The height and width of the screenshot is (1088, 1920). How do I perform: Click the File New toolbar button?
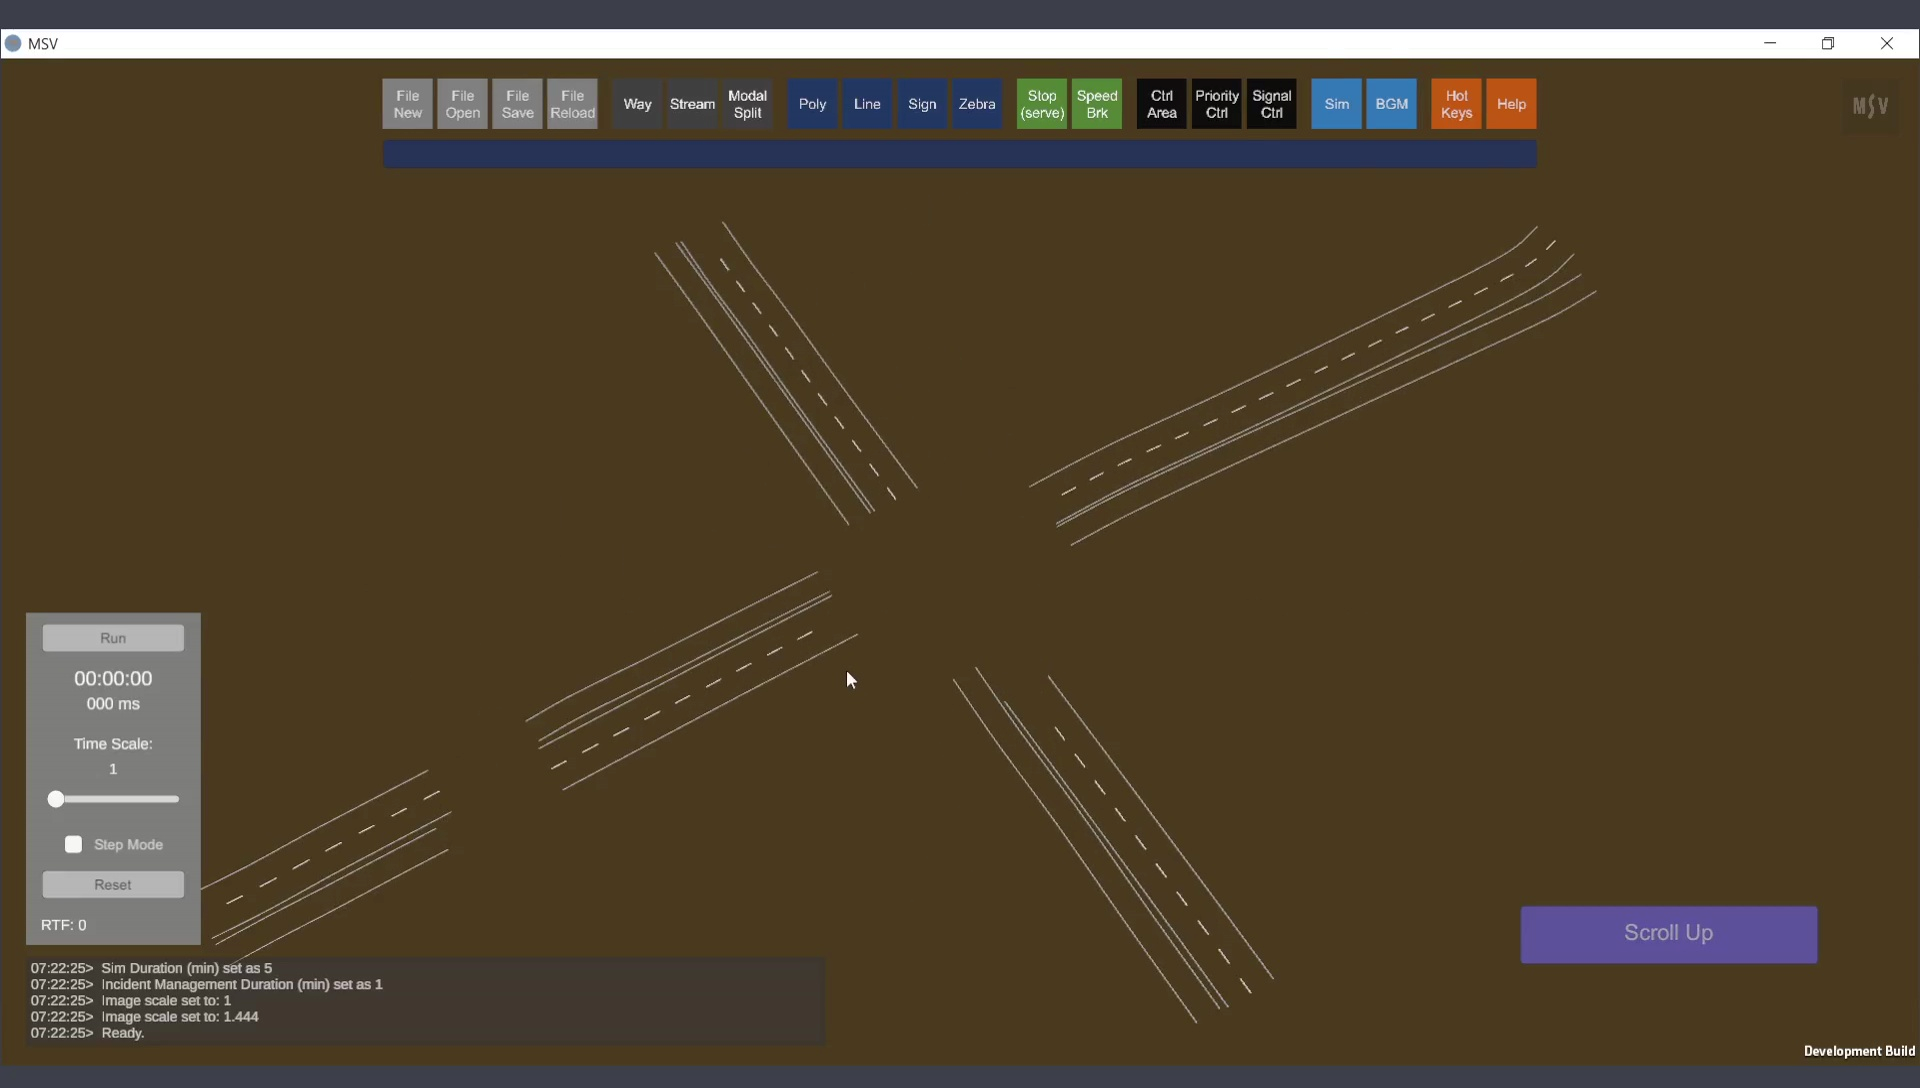click(407, 104)
